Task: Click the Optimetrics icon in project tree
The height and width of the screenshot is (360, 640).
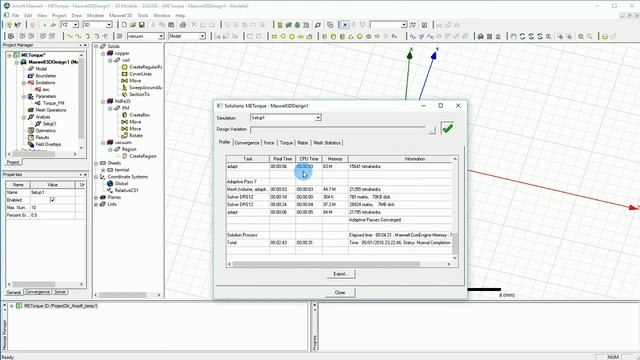Action: (31, 131)
